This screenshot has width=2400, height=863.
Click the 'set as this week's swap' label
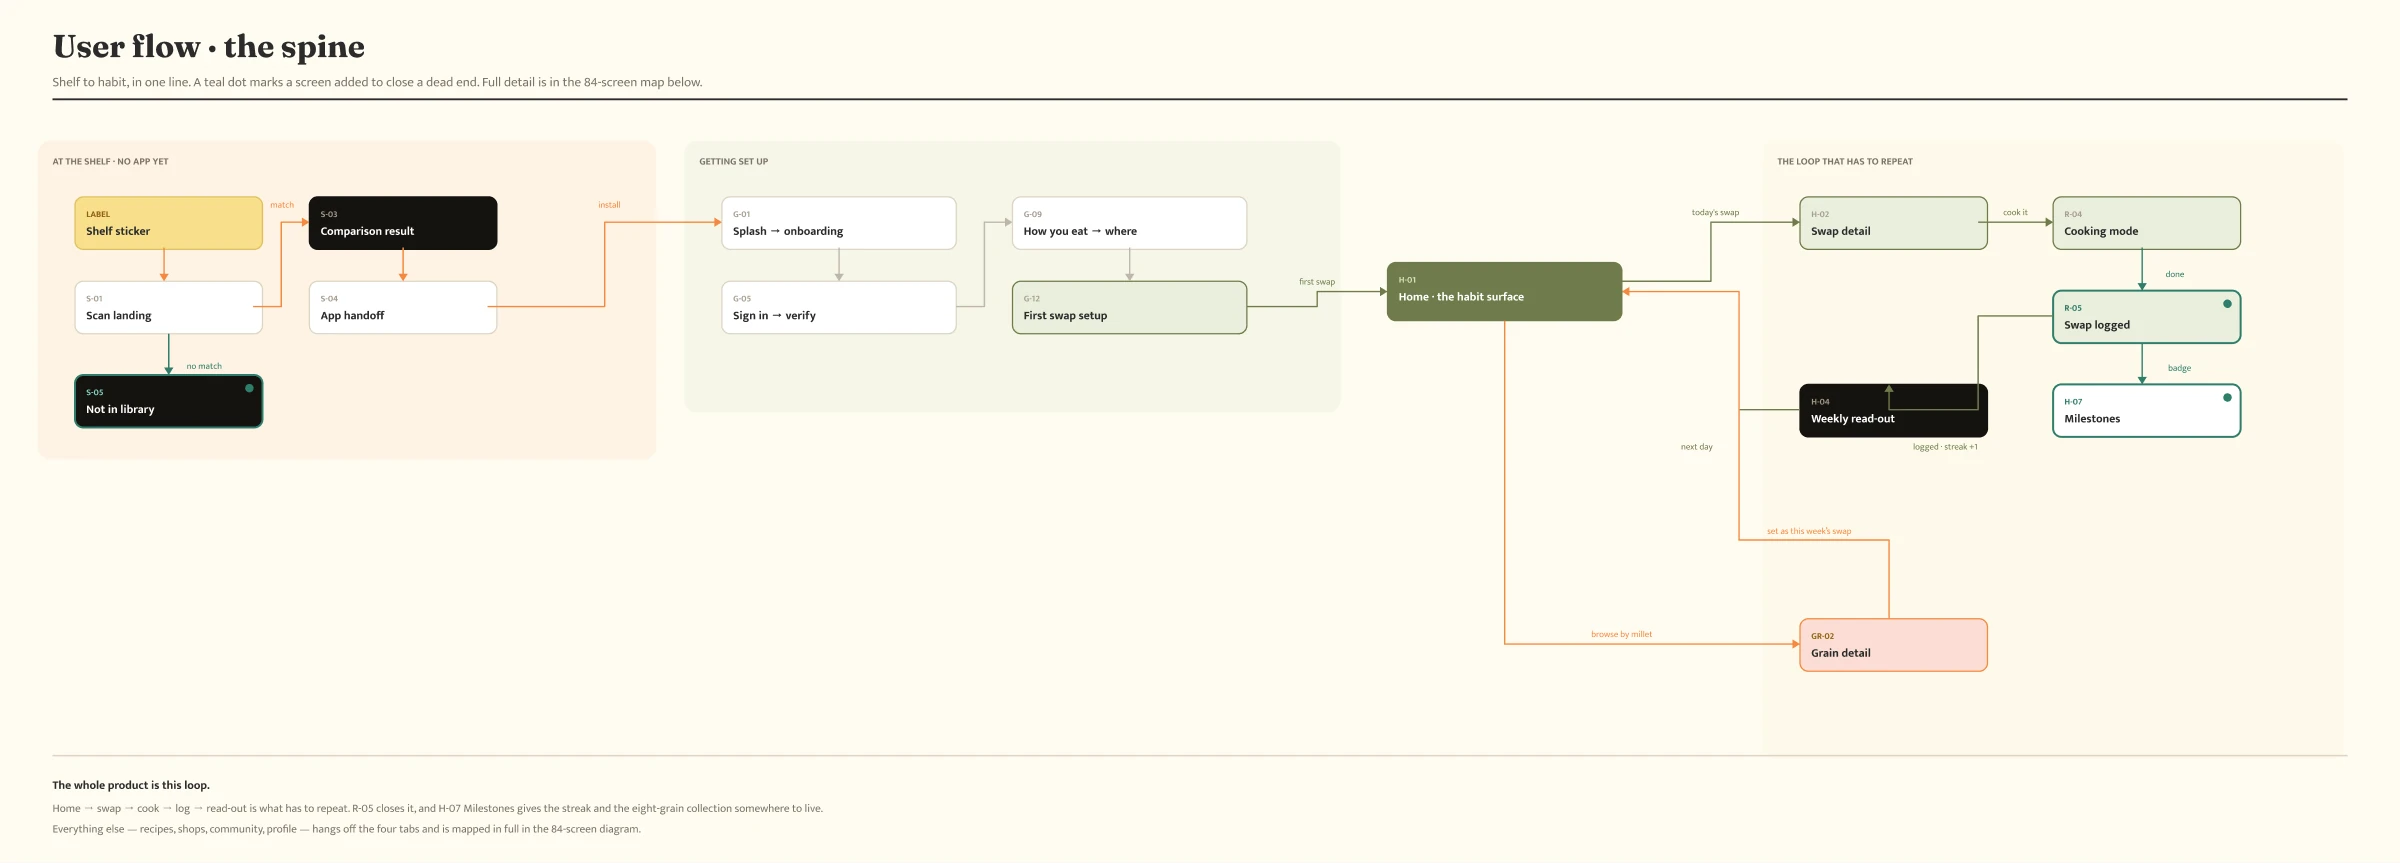[1809, 531]
